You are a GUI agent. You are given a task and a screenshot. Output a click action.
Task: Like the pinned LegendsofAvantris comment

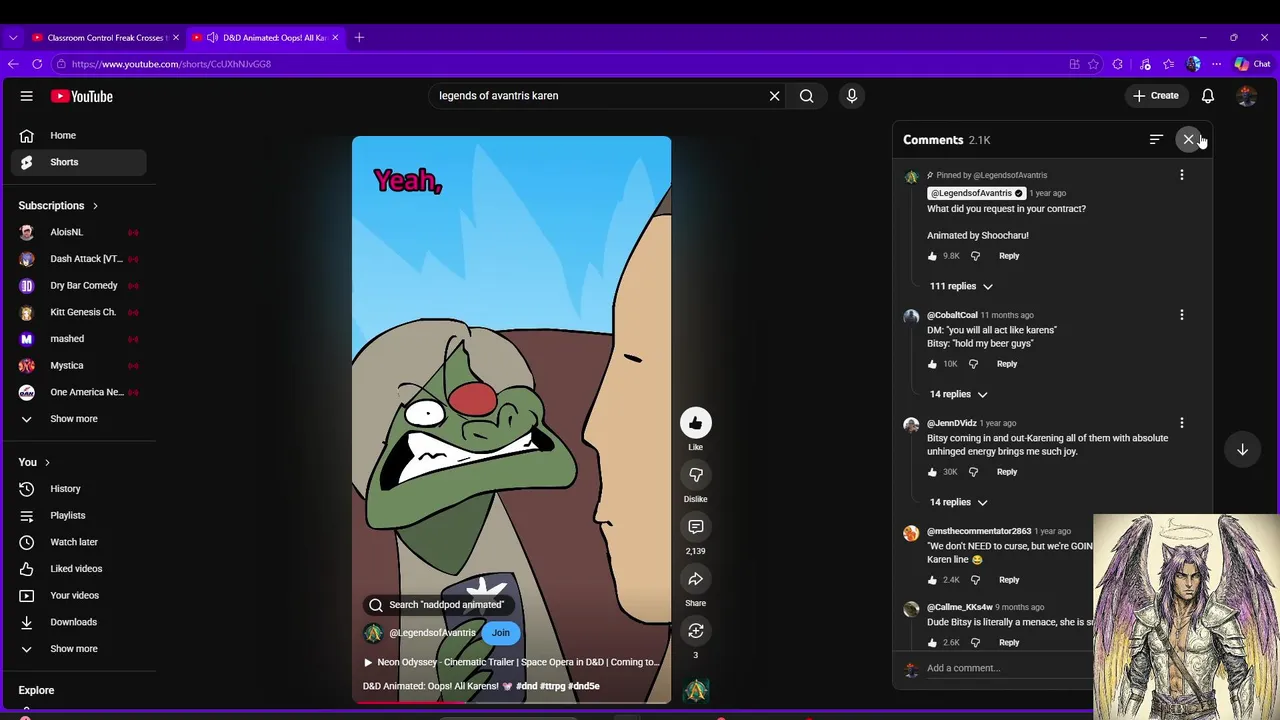(x=932, y=256)
